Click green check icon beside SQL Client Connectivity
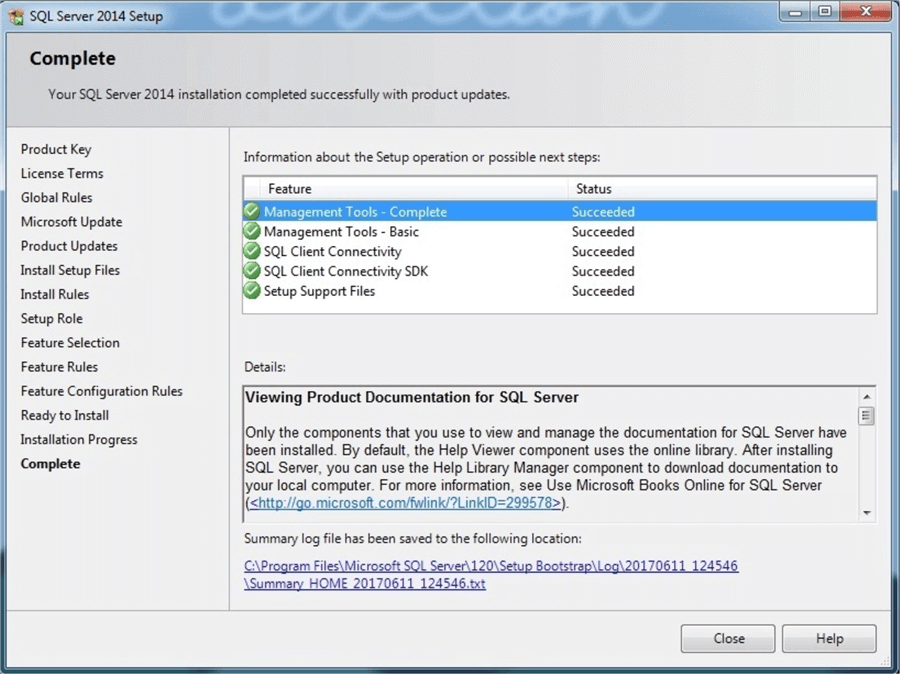The width and height of the screenshot is (900, 674). 251,251
